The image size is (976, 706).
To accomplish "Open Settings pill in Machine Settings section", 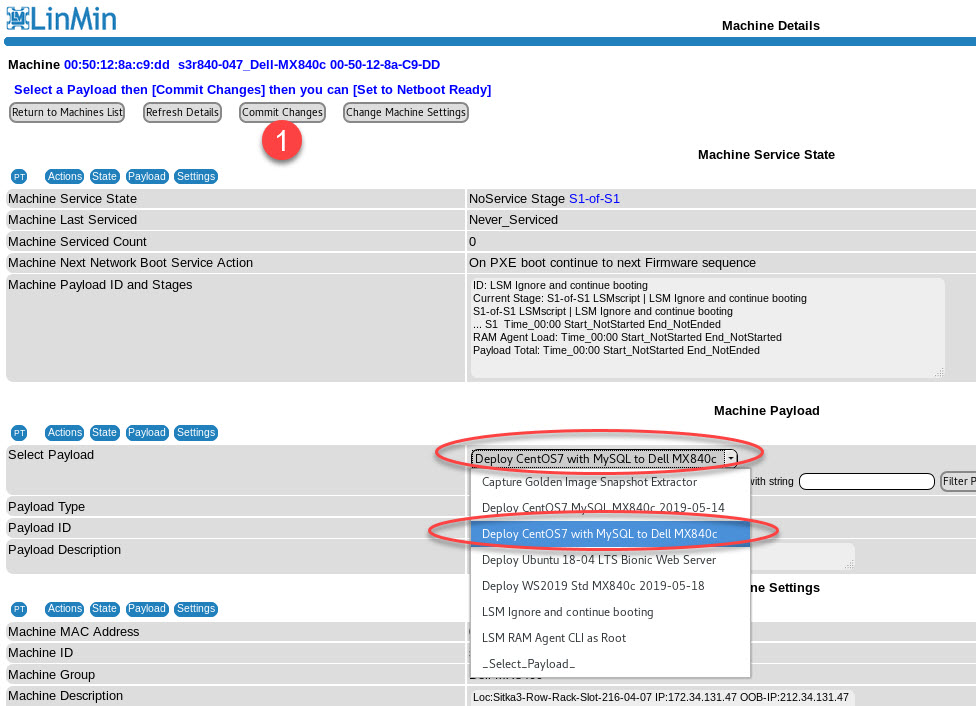I will coord(196,609).
